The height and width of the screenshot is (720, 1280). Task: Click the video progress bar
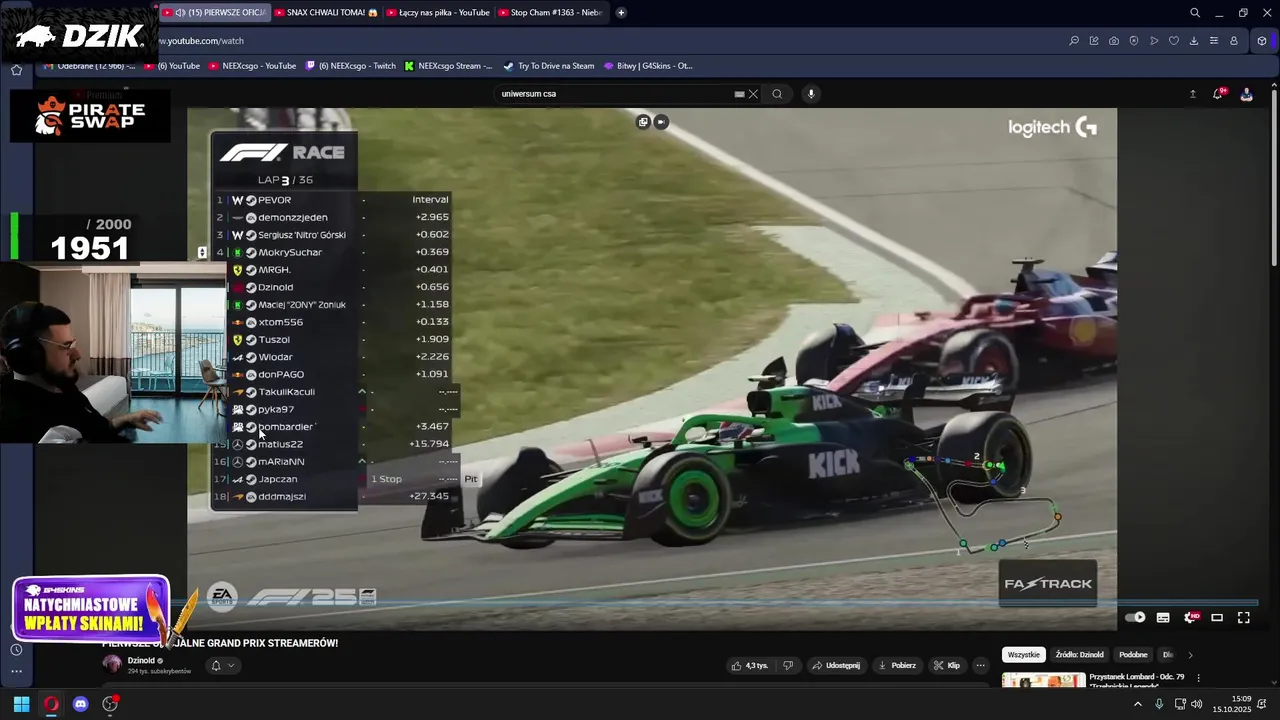pyautogui.click(x=720, y=603)
